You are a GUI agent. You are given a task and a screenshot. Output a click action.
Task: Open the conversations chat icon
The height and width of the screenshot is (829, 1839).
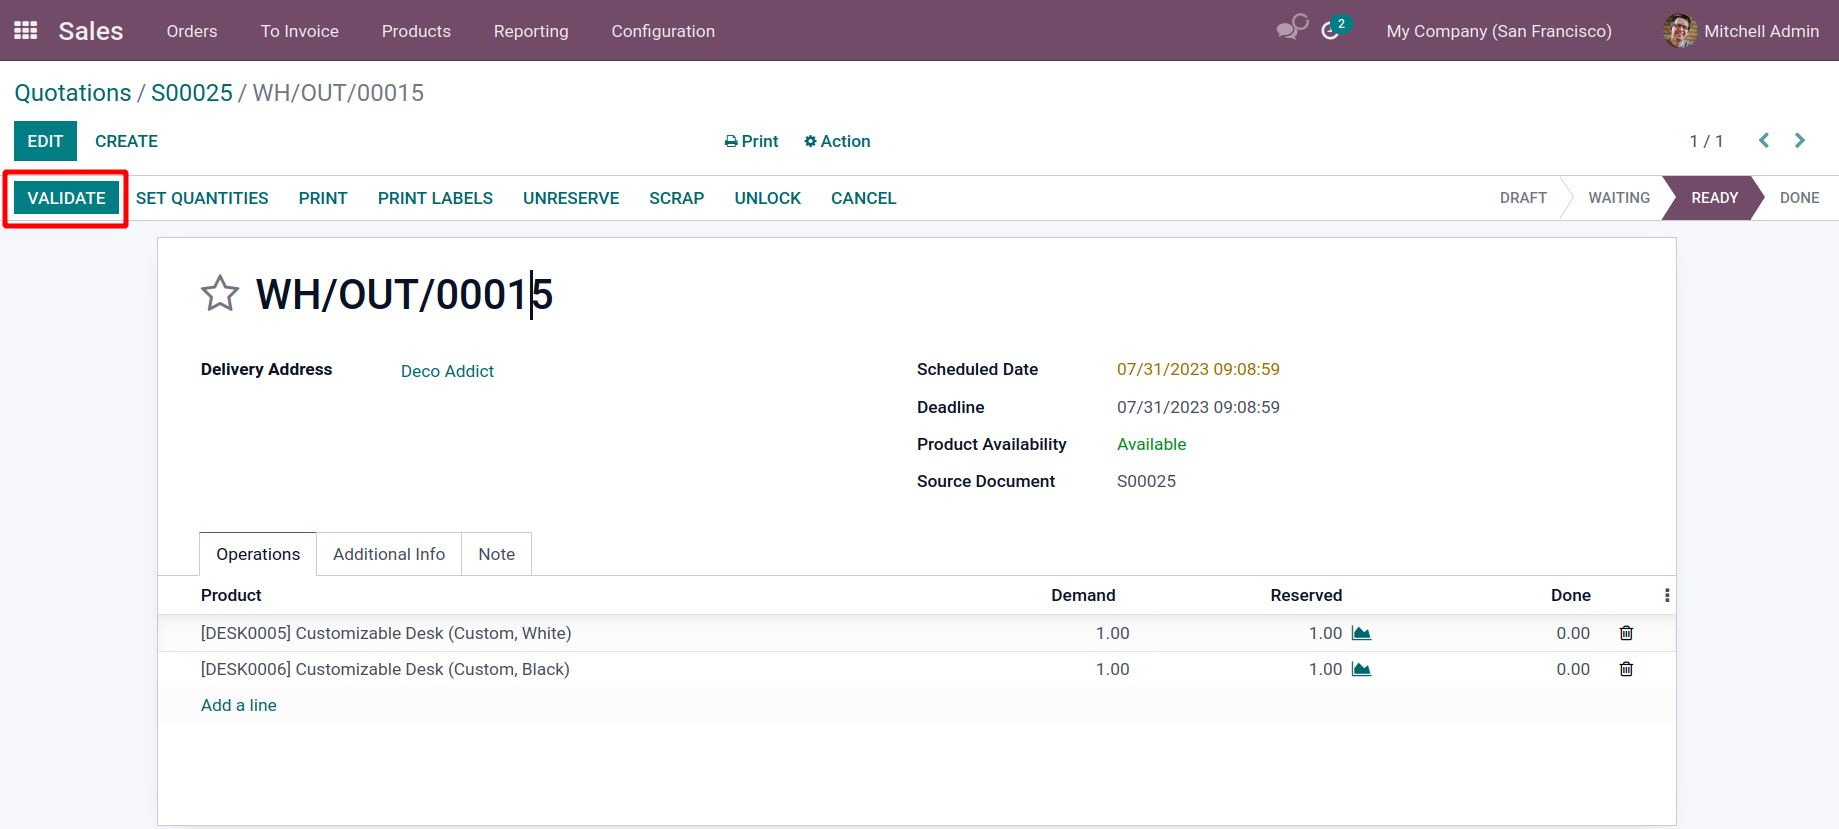point(1291,29)
